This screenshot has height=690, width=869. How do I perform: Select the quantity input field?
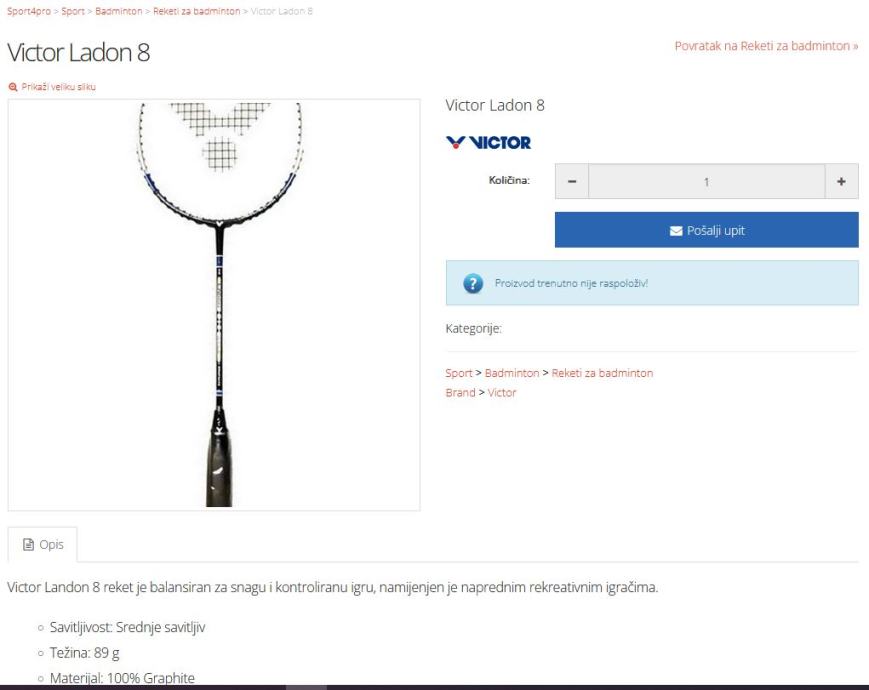click(x=707, y=181)
